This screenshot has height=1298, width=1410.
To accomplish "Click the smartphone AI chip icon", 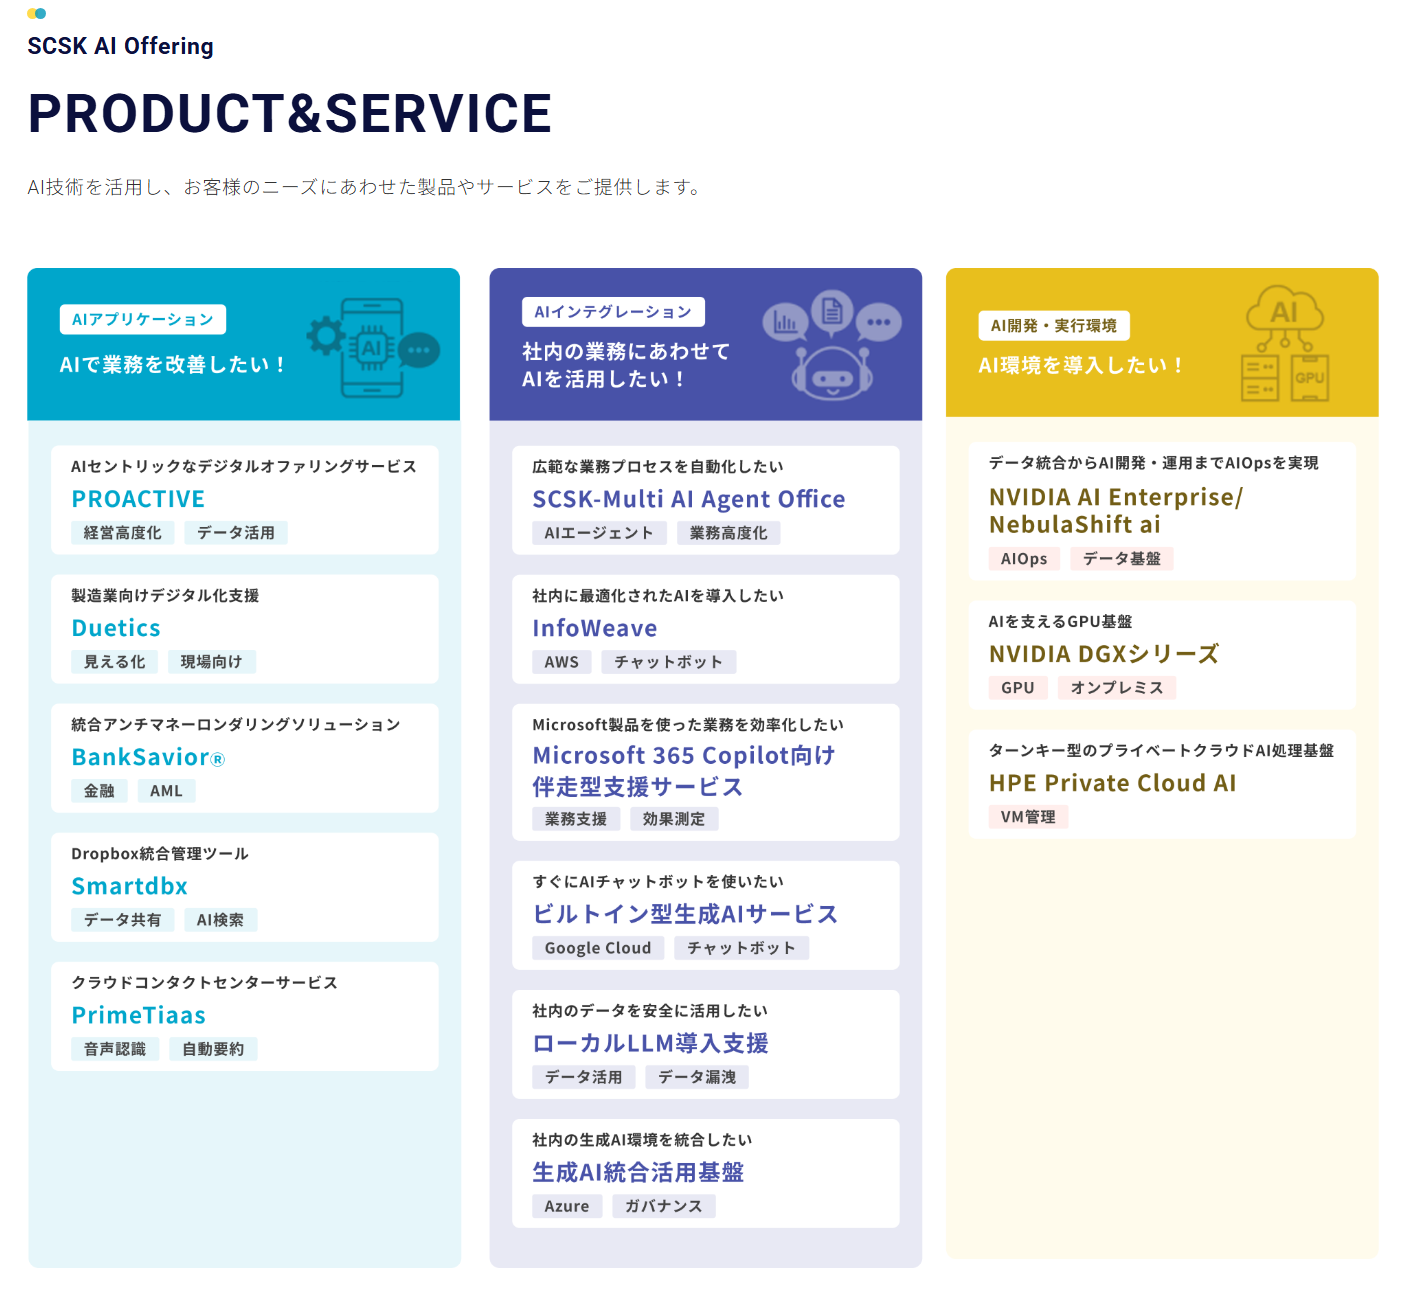I will tap(372, 347).
